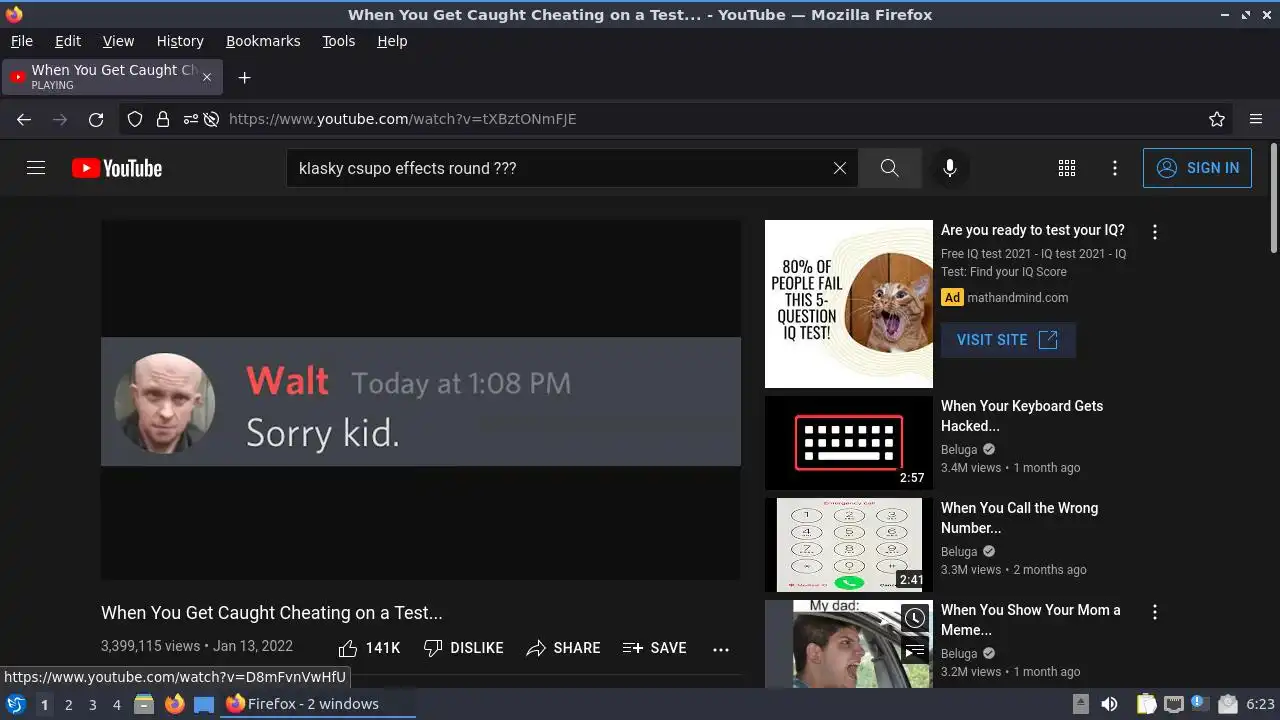The width and height of the screenshot is (1280, 720).
Task: Reload the page with the refresh icon
Action: pyautogui.click(x=96, y=119)
